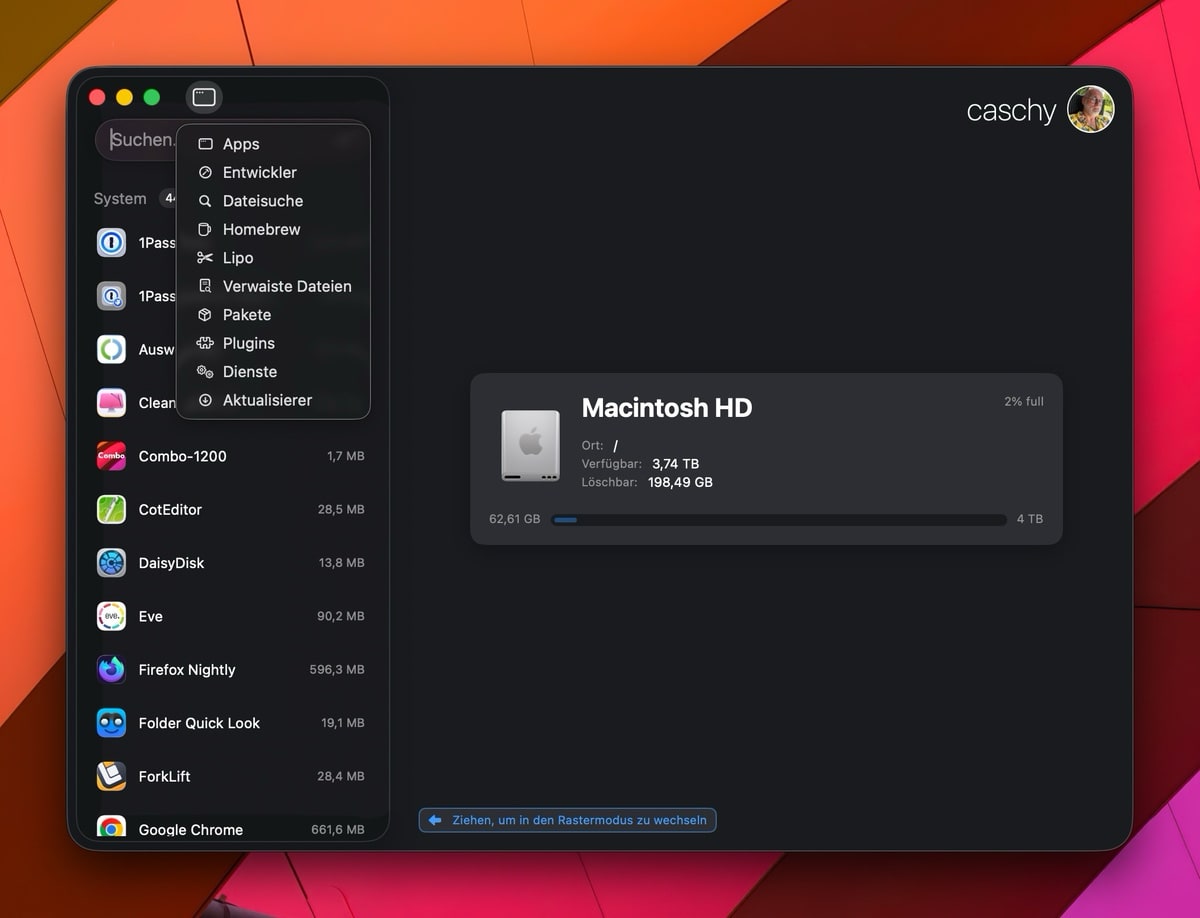
Task: Open Plugins from the popup menu
Action: click(248, 343)
